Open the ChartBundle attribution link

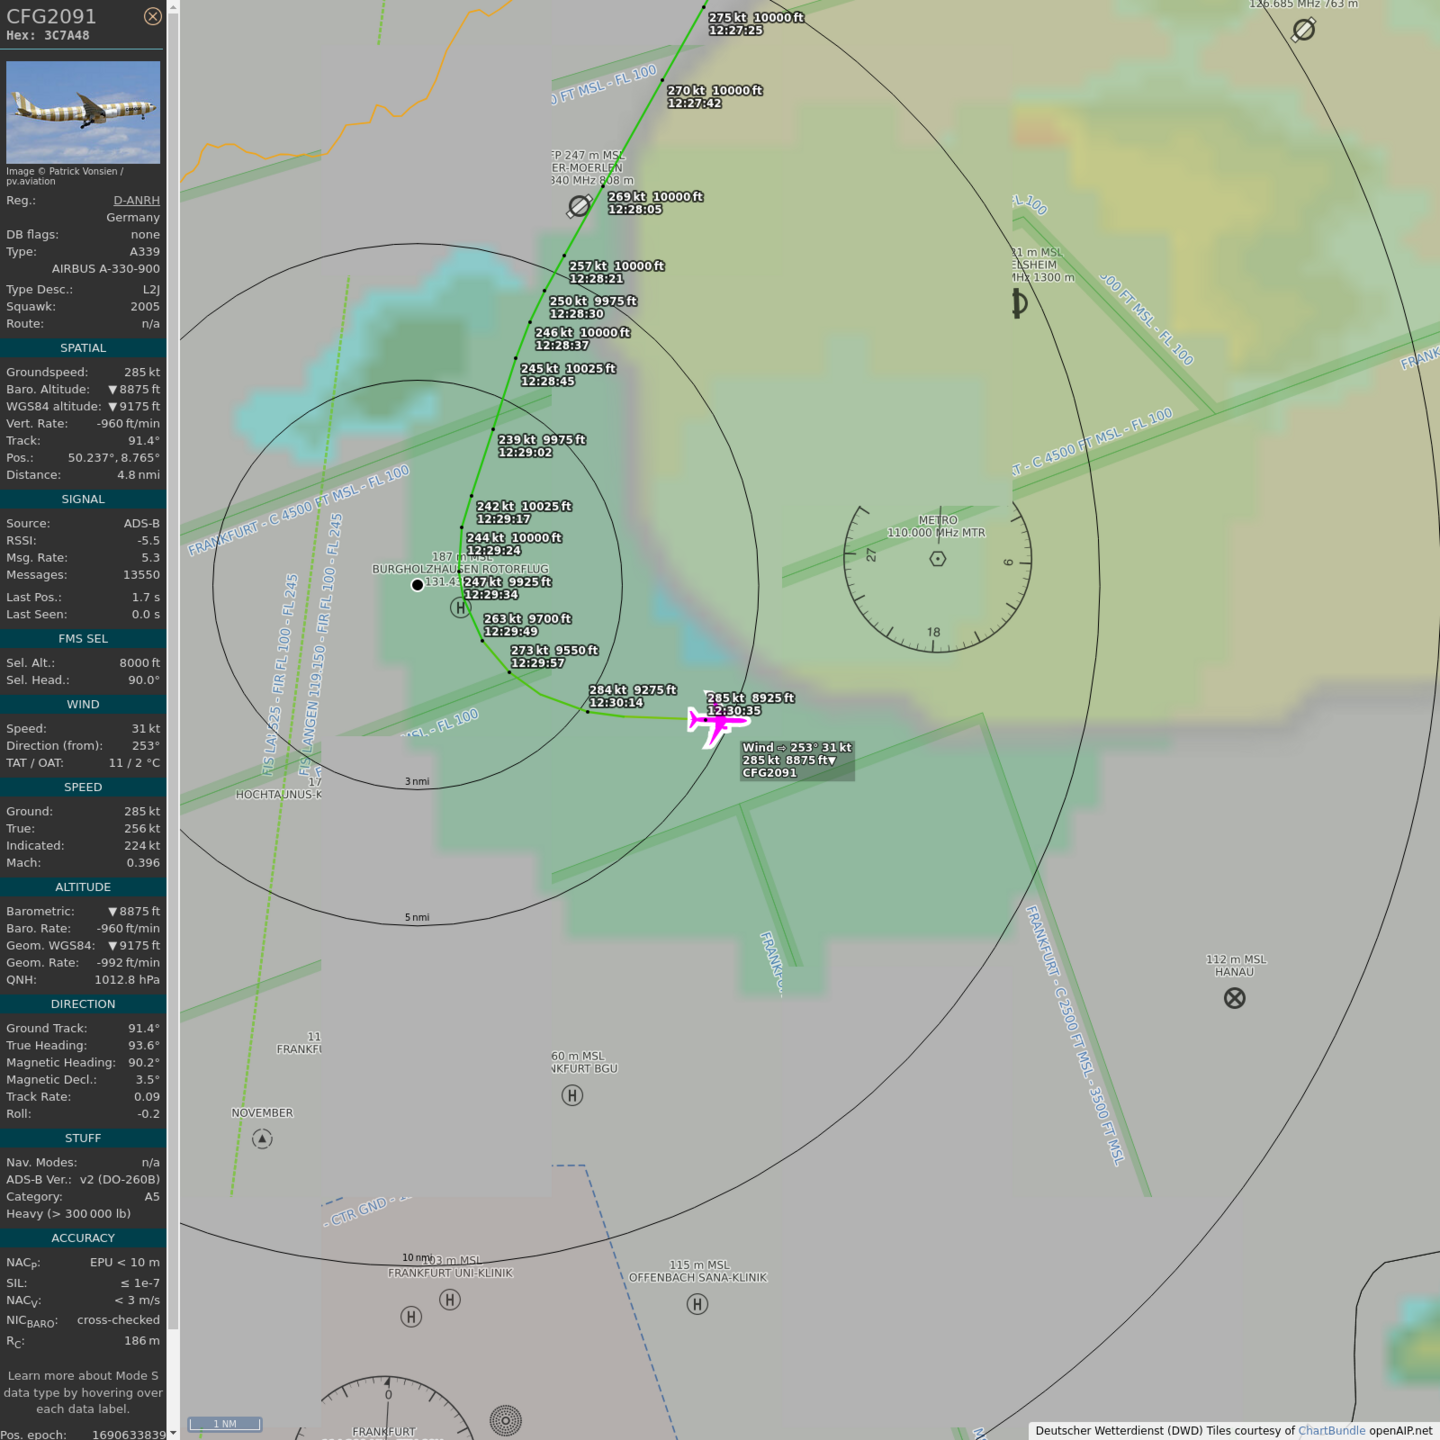pos(1331,1431)
